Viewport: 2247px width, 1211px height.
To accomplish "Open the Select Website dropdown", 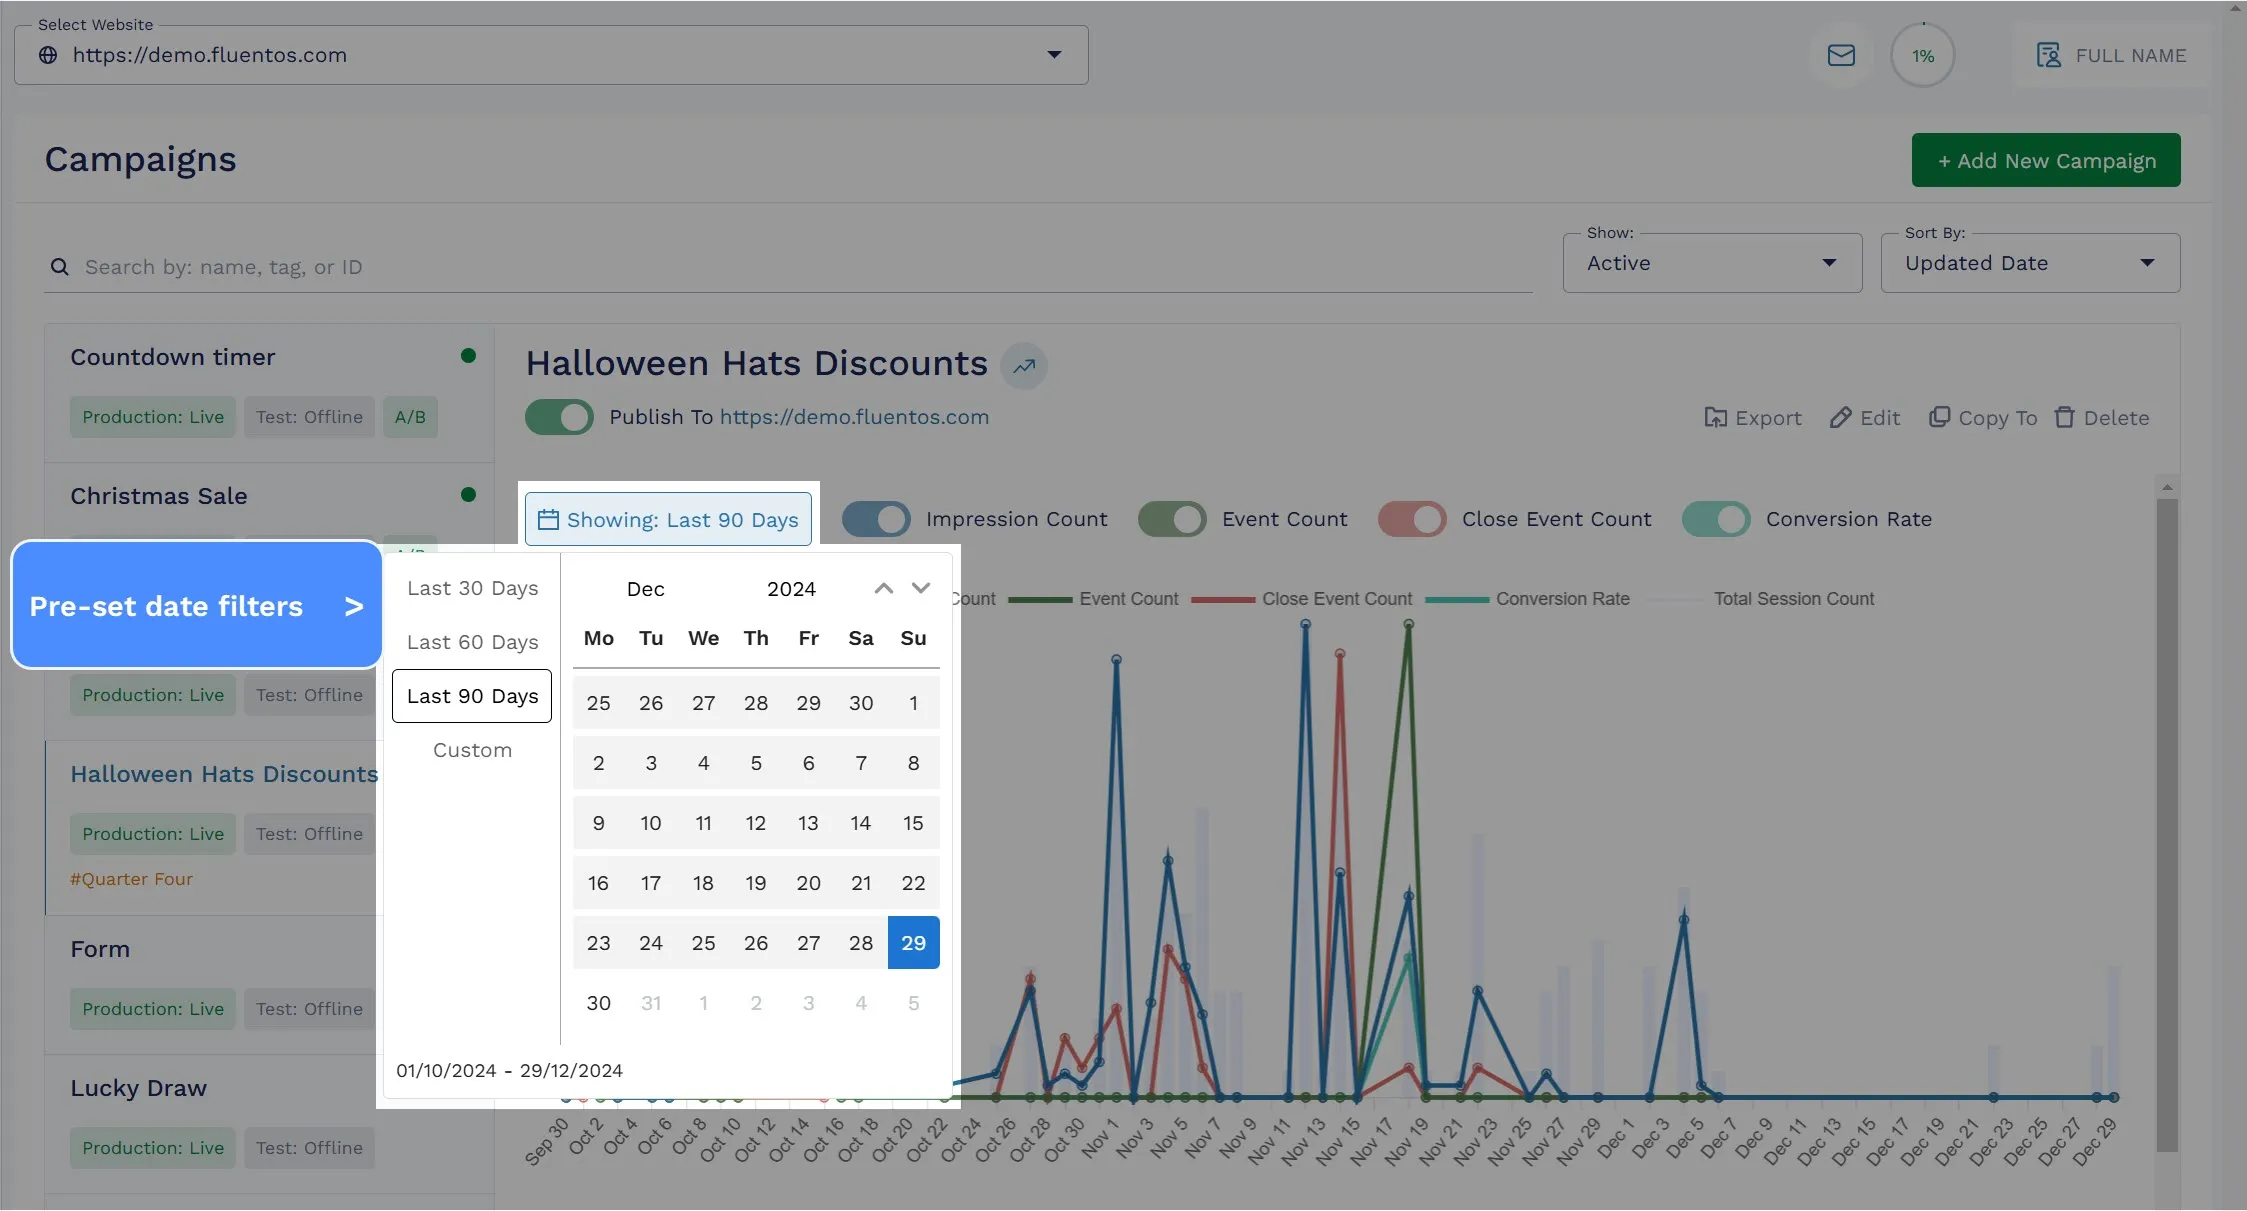I will pos(551,55).
